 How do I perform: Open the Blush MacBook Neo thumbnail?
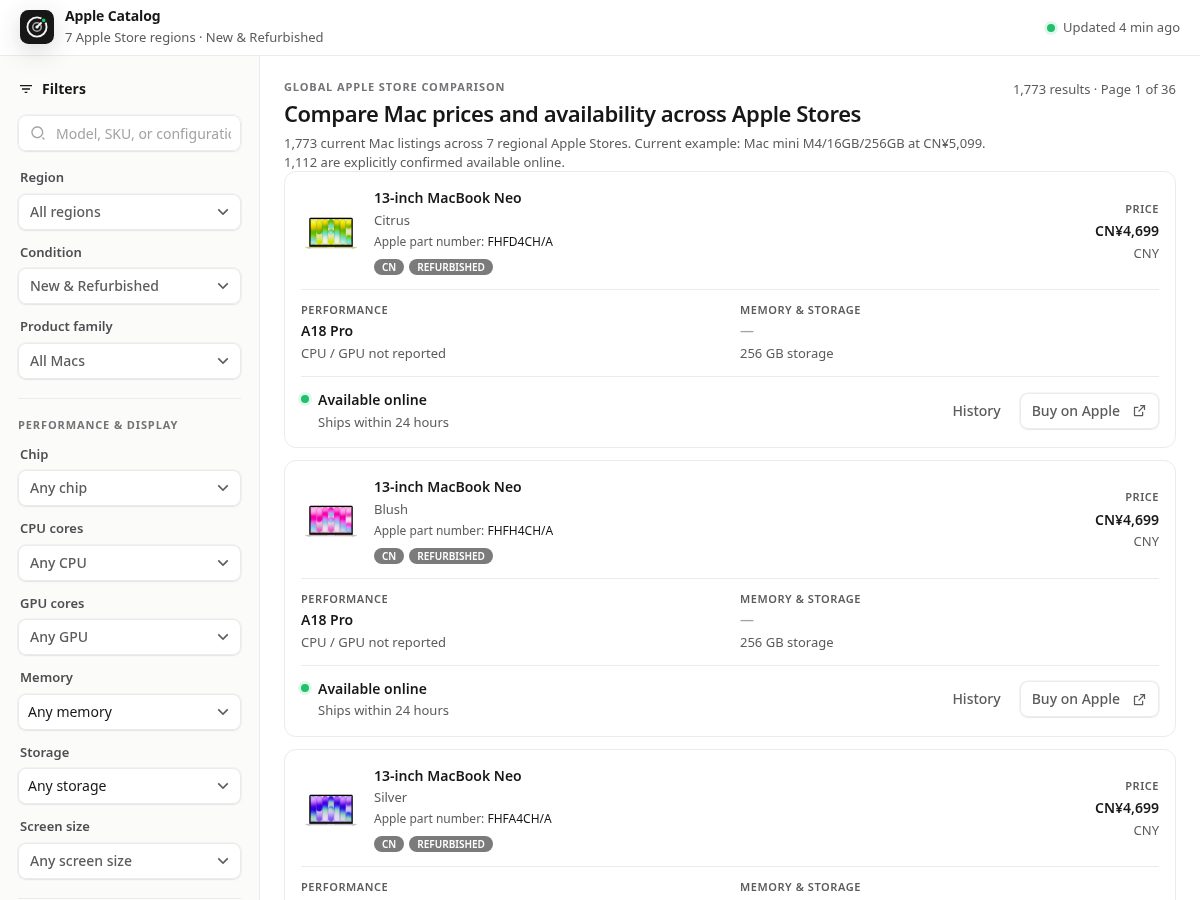click(331, 521)
